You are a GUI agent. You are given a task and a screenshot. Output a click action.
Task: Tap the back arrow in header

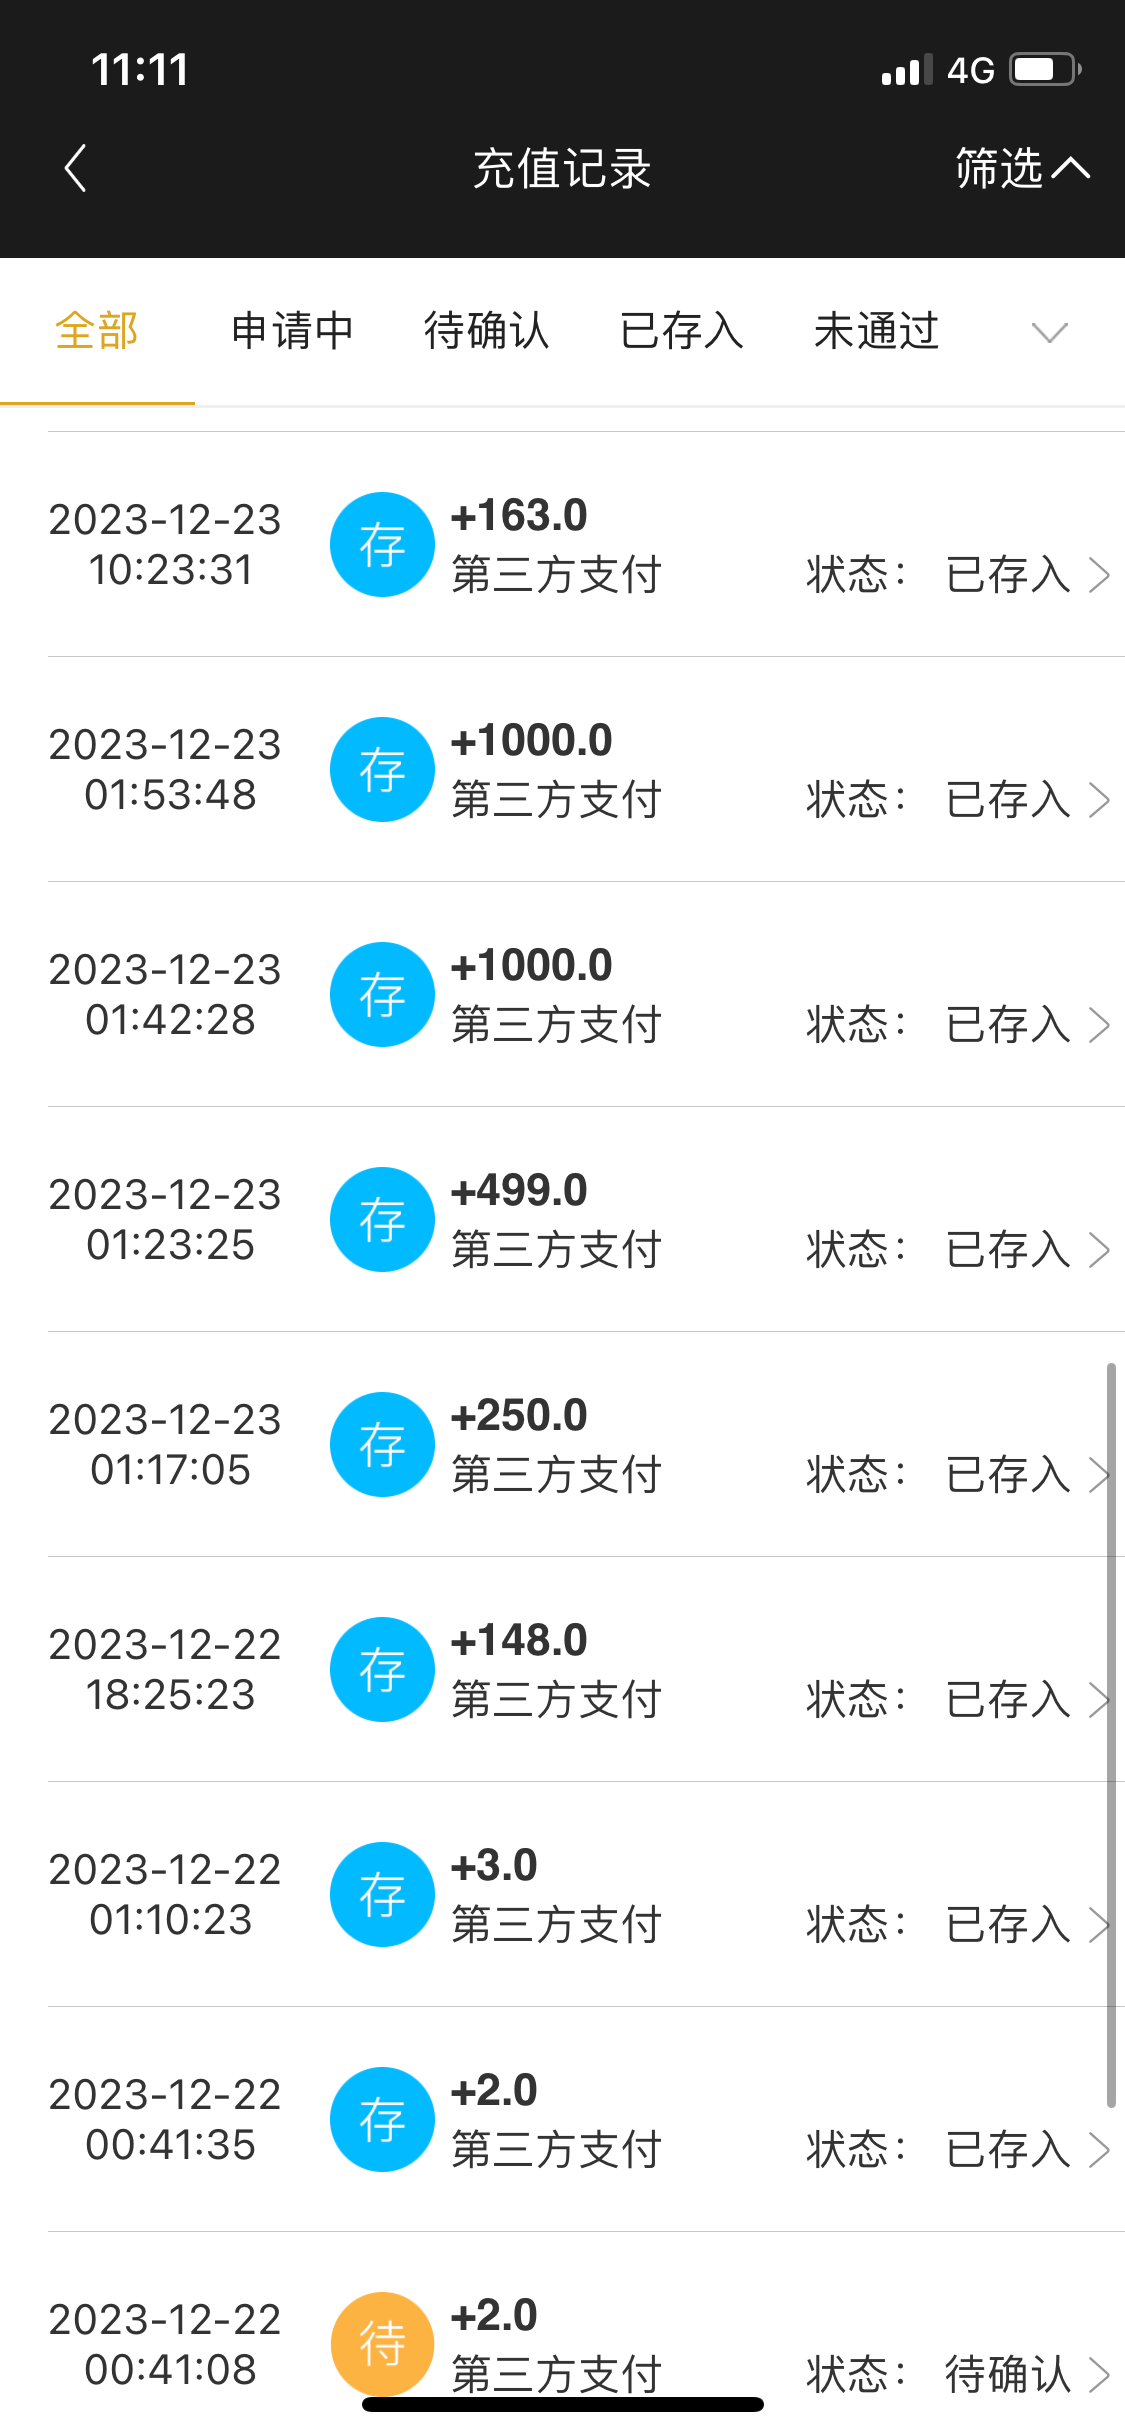point(76,168)
